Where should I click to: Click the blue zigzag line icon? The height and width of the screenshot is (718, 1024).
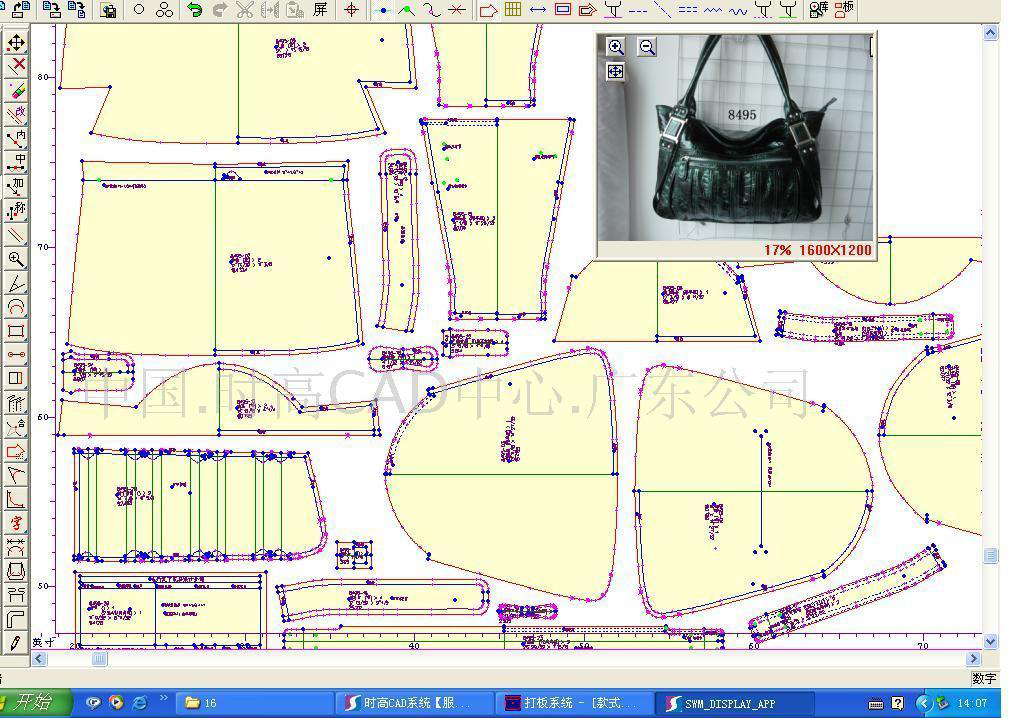[712, 10]
